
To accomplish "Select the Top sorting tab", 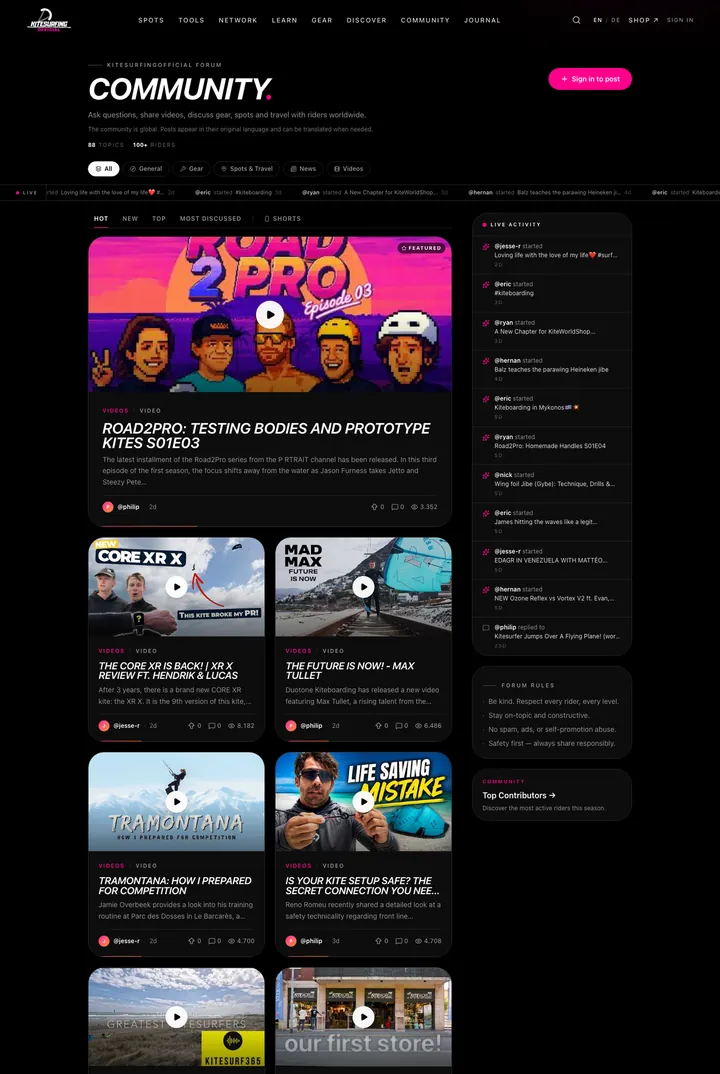I will pos(159,218).
